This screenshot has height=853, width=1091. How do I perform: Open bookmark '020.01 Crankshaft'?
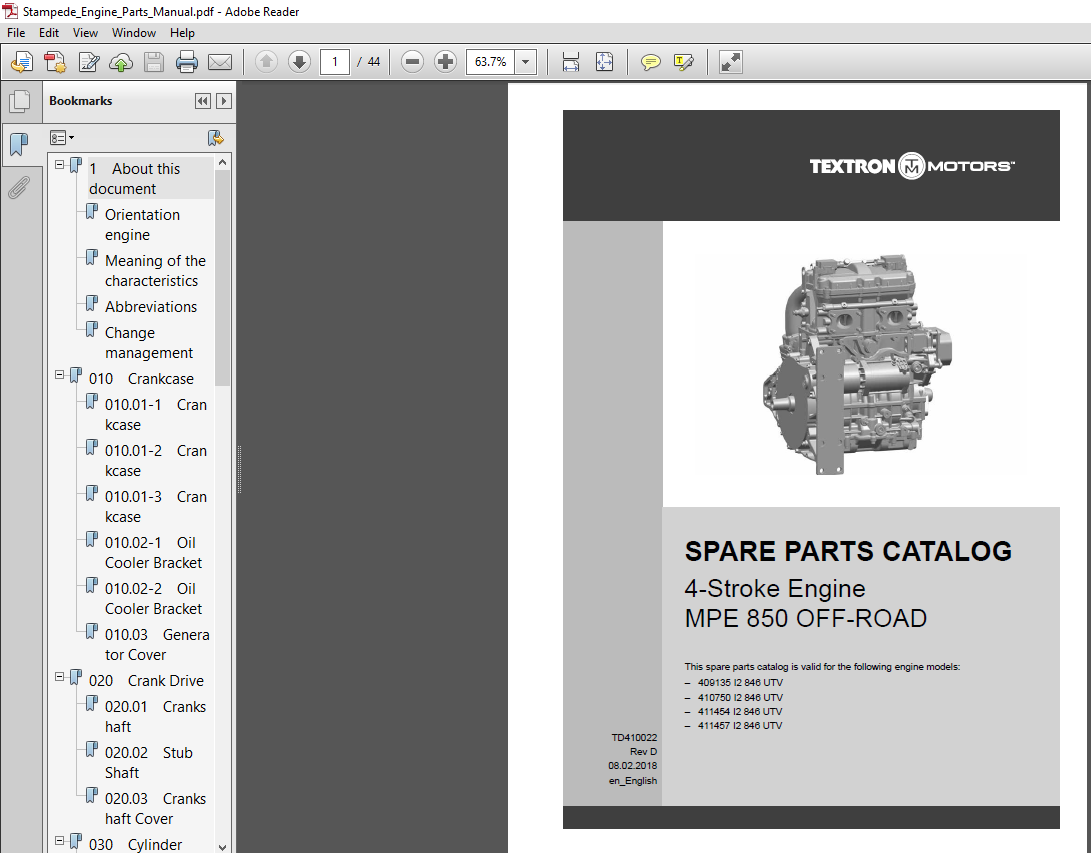click(x=155, y=717)
